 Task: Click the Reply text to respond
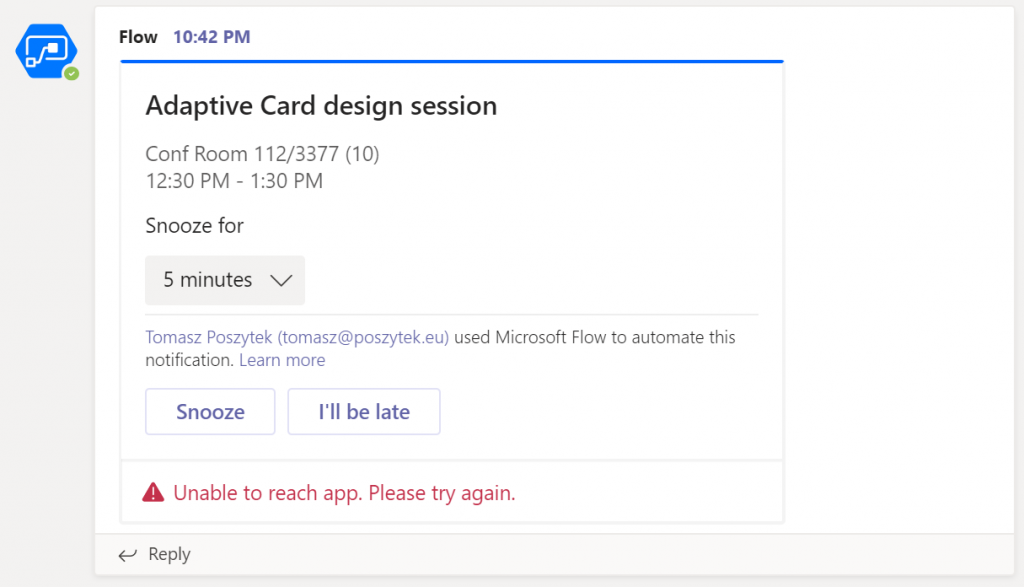point(169,554)
